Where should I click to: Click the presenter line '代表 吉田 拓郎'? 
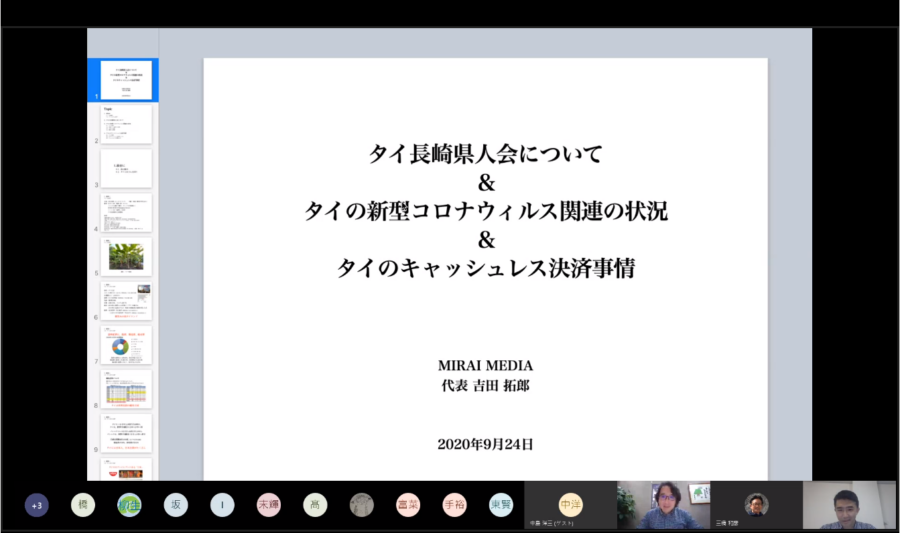tap(486, 386)
